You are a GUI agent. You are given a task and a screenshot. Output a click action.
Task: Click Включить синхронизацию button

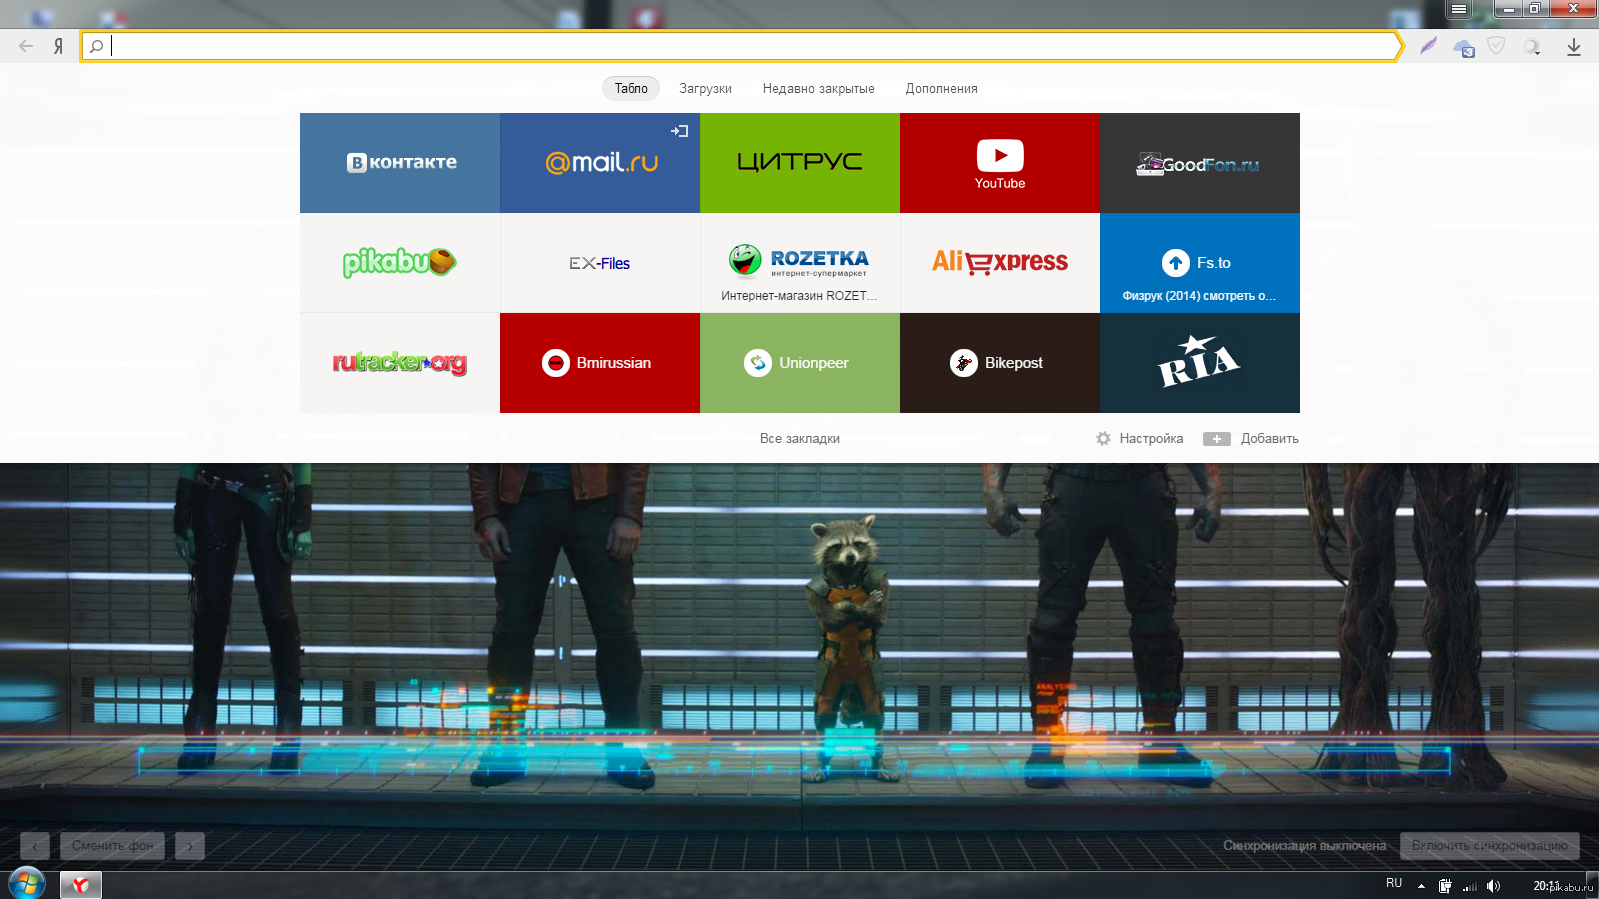coord(1490,846)
